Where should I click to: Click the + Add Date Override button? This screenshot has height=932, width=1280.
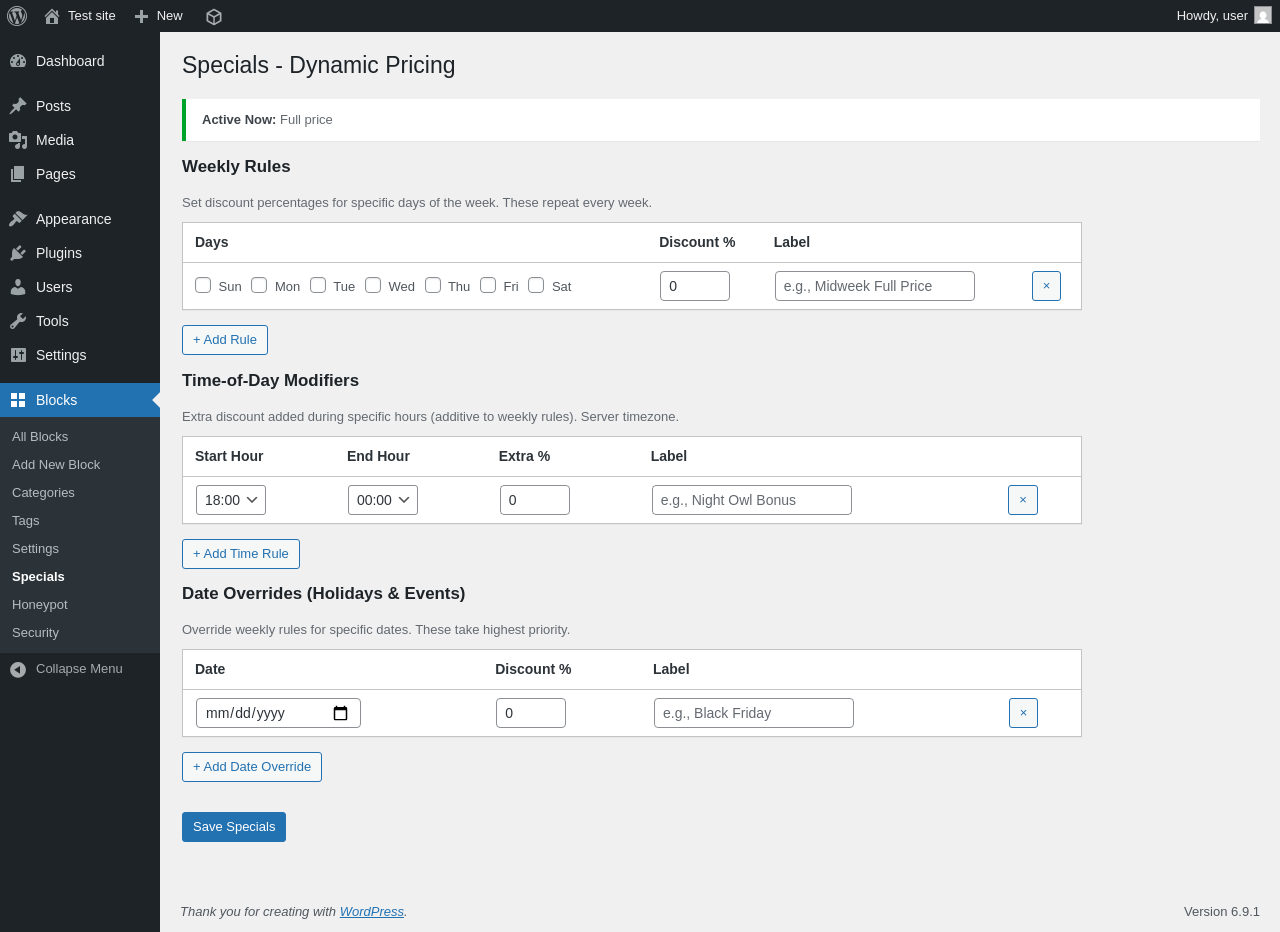point(252,767)
